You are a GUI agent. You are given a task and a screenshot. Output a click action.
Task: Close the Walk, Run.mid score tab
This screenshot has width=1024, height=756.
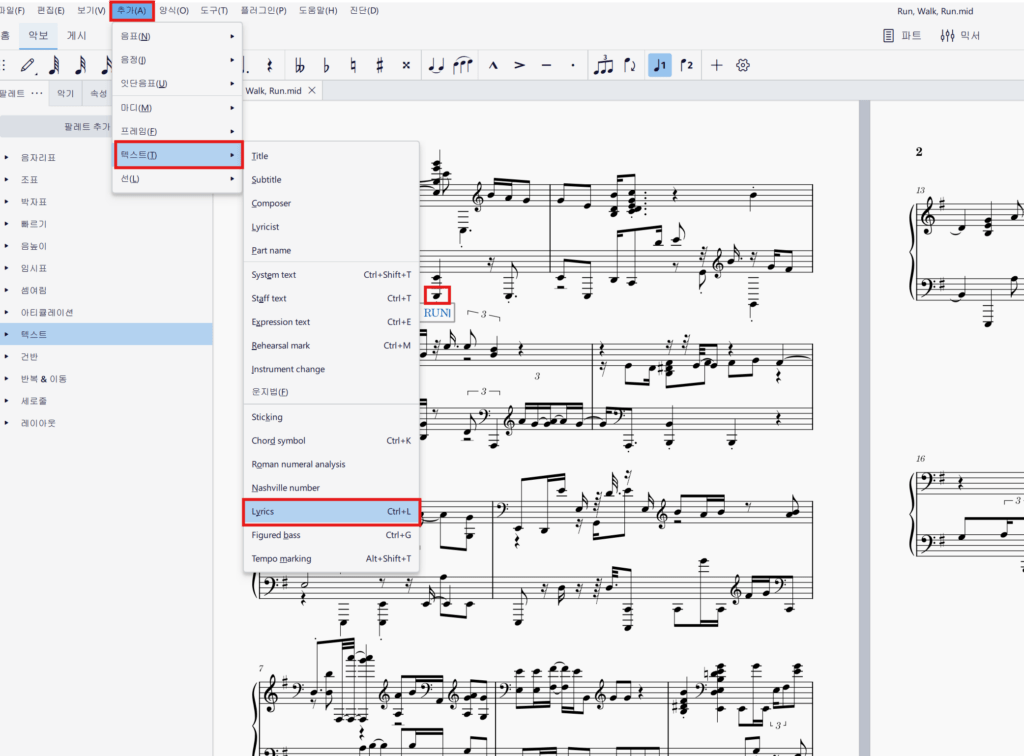tap(312, 91)
